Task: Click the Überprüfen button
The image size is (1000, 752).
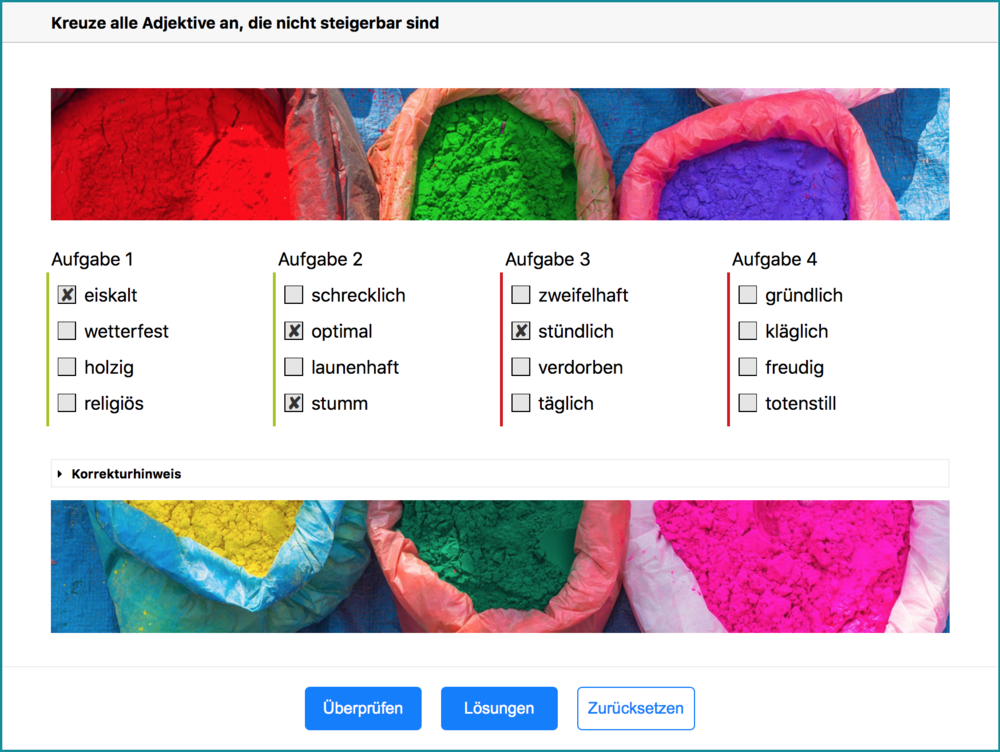Action: 363,708
